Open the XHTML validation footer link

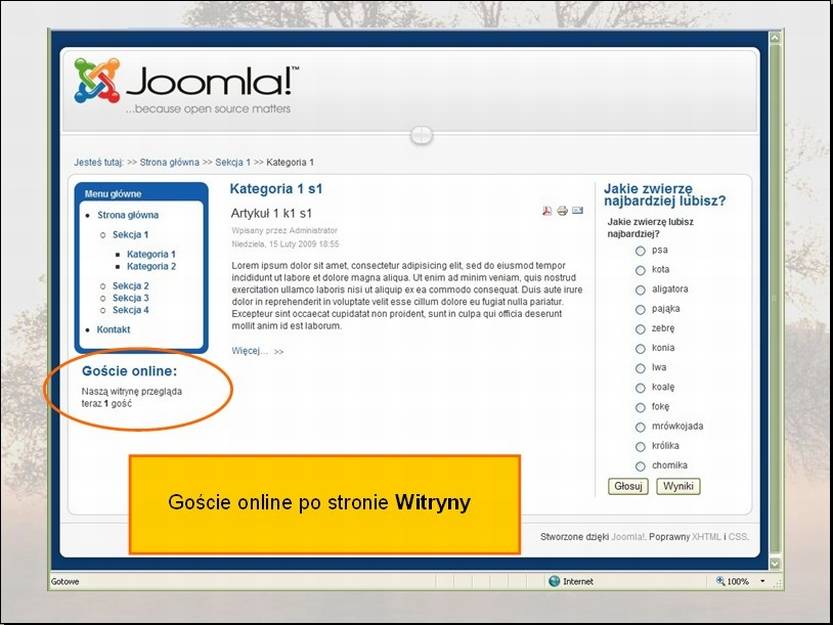tap(707, 537)
